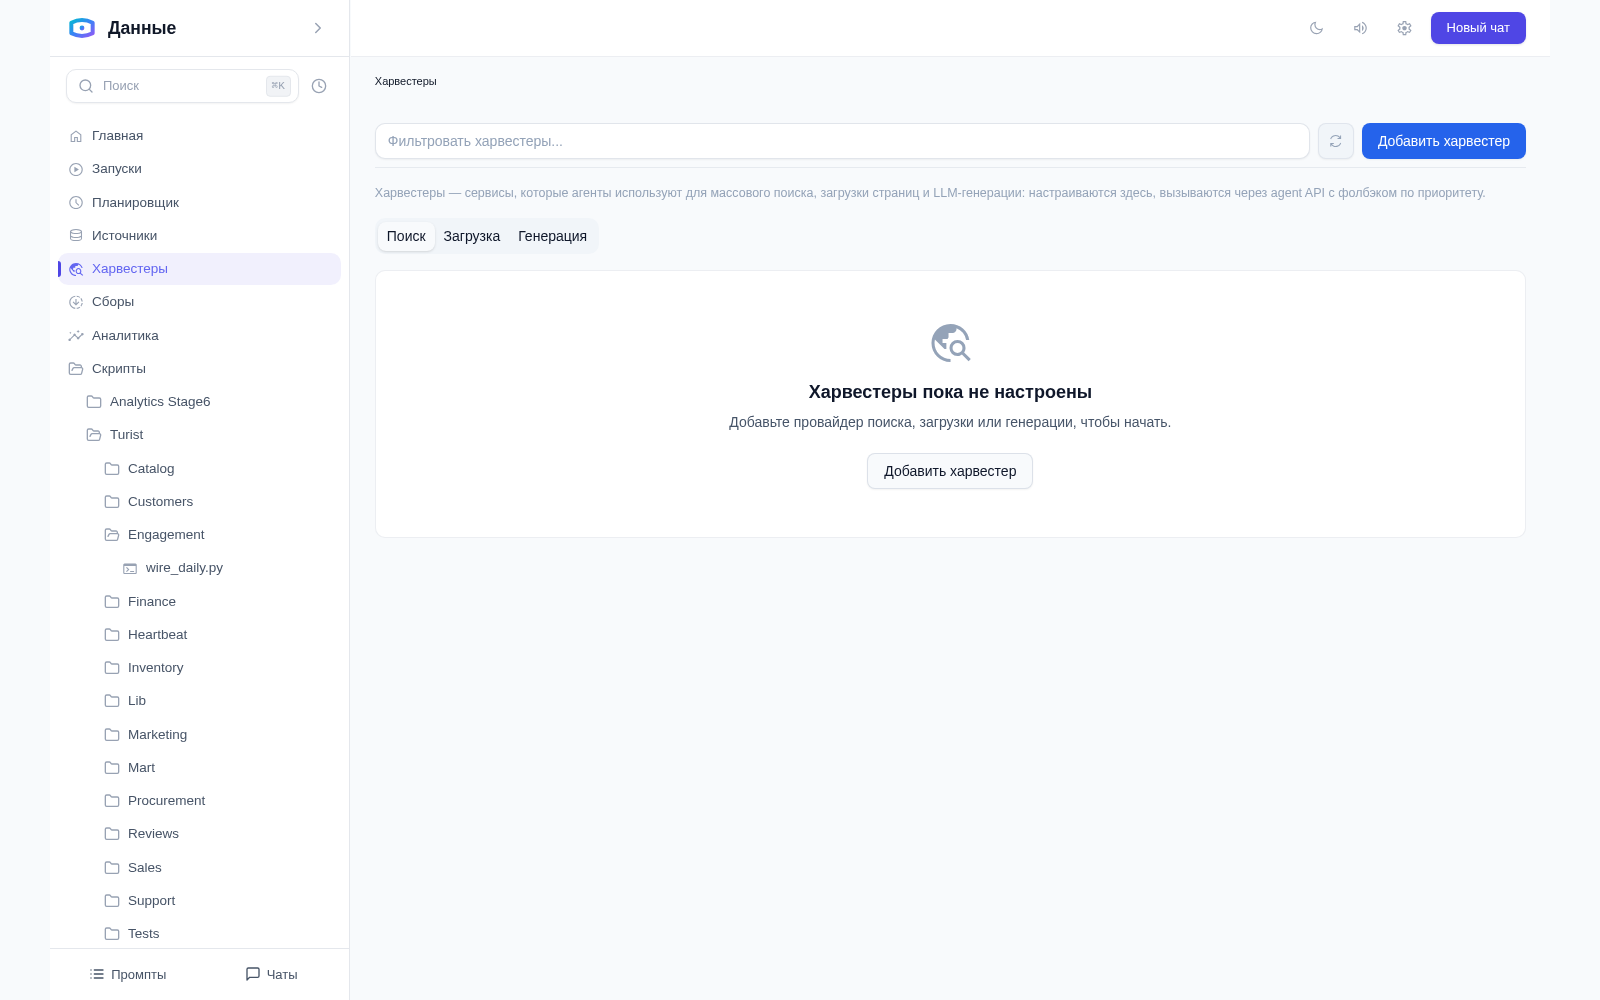1600x1000 pixels.
Task: Click the Данные app logo
Action: [x=82, y=28]
